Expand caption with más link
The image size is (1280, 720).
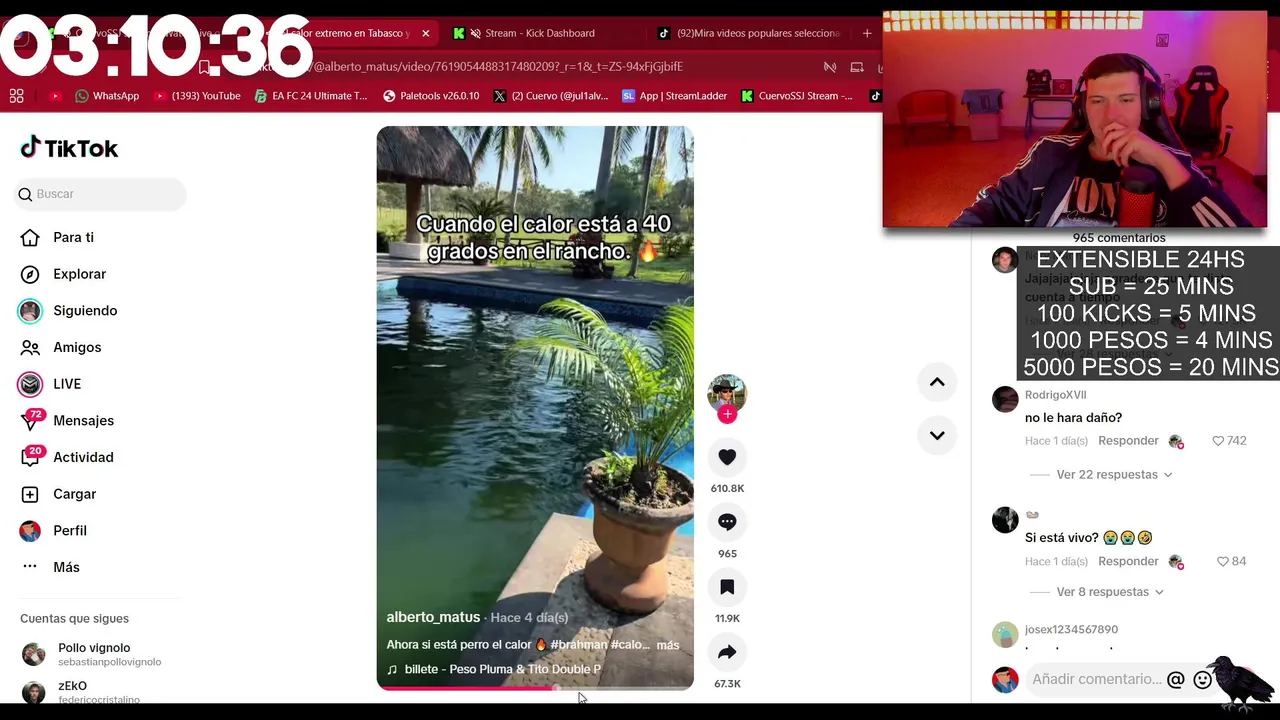pyautogui.click(x=668, y=645)
